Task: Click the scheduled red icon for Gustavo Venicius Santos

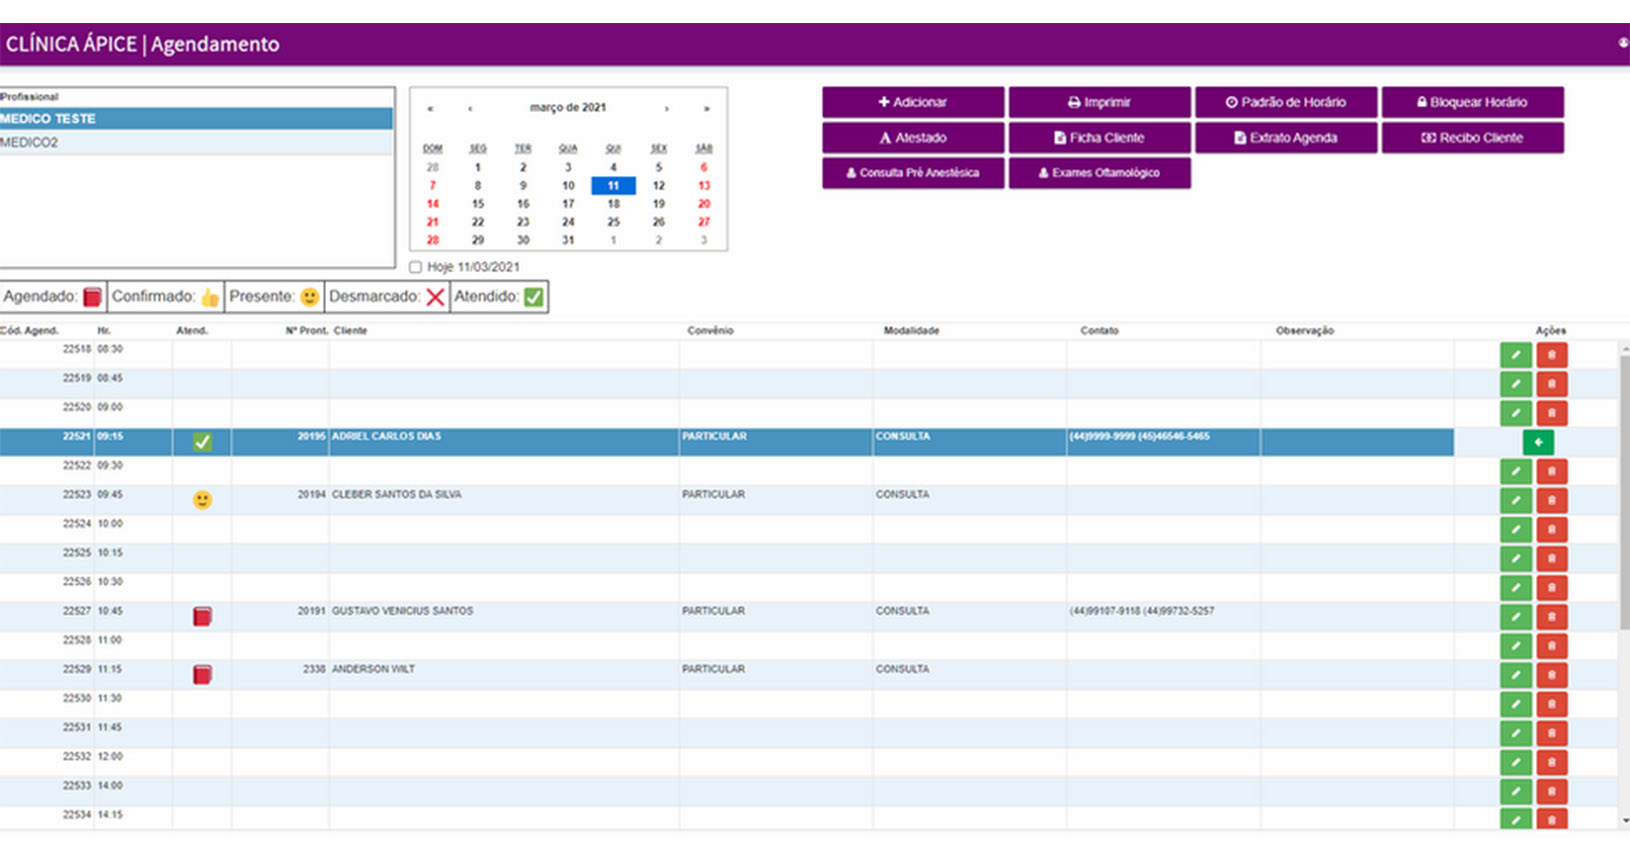Action: click(x=202, y=616)
